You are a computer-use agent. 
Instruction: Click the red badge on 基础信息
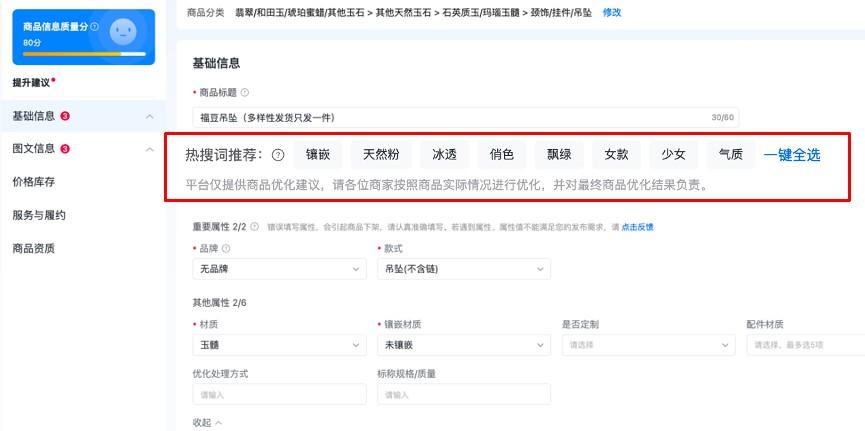pos(65,116)
